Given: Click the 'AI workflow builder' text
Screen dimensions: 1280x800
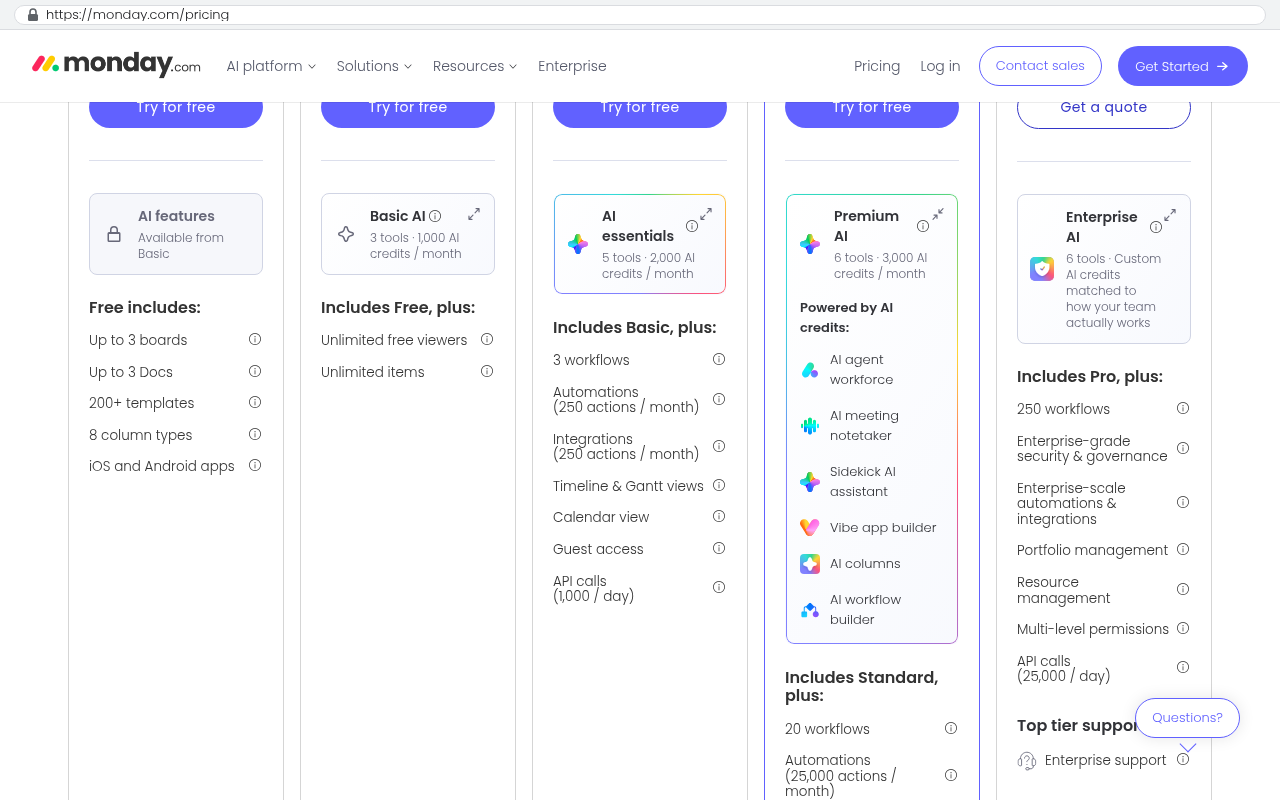Looking at the screenshot, I should pyautogui.click(x=866, y=609).
